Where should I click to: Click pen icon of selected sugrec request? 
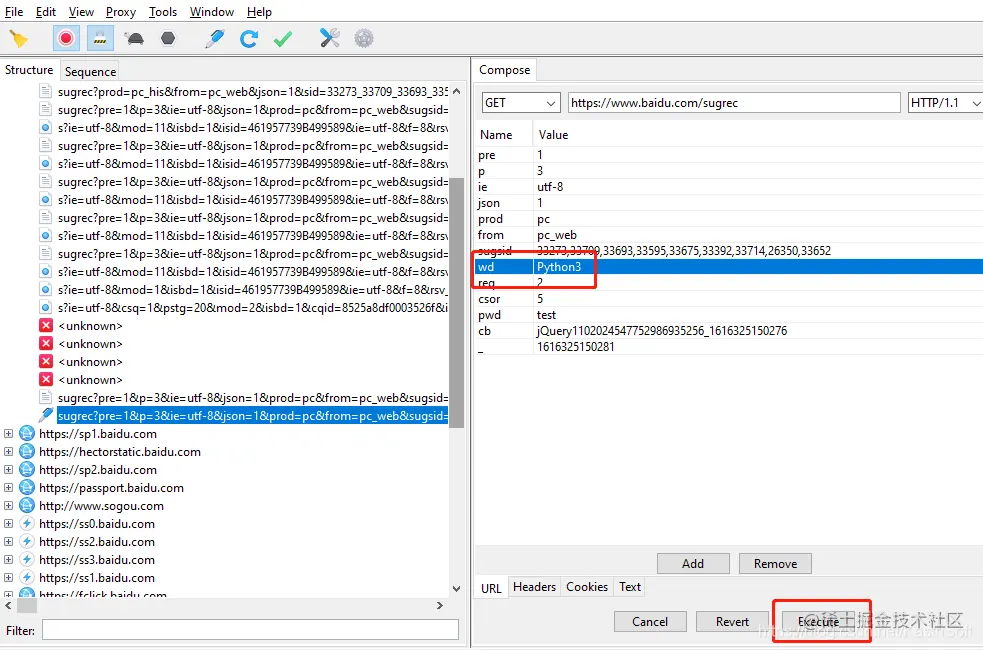(x=46, y=415)
